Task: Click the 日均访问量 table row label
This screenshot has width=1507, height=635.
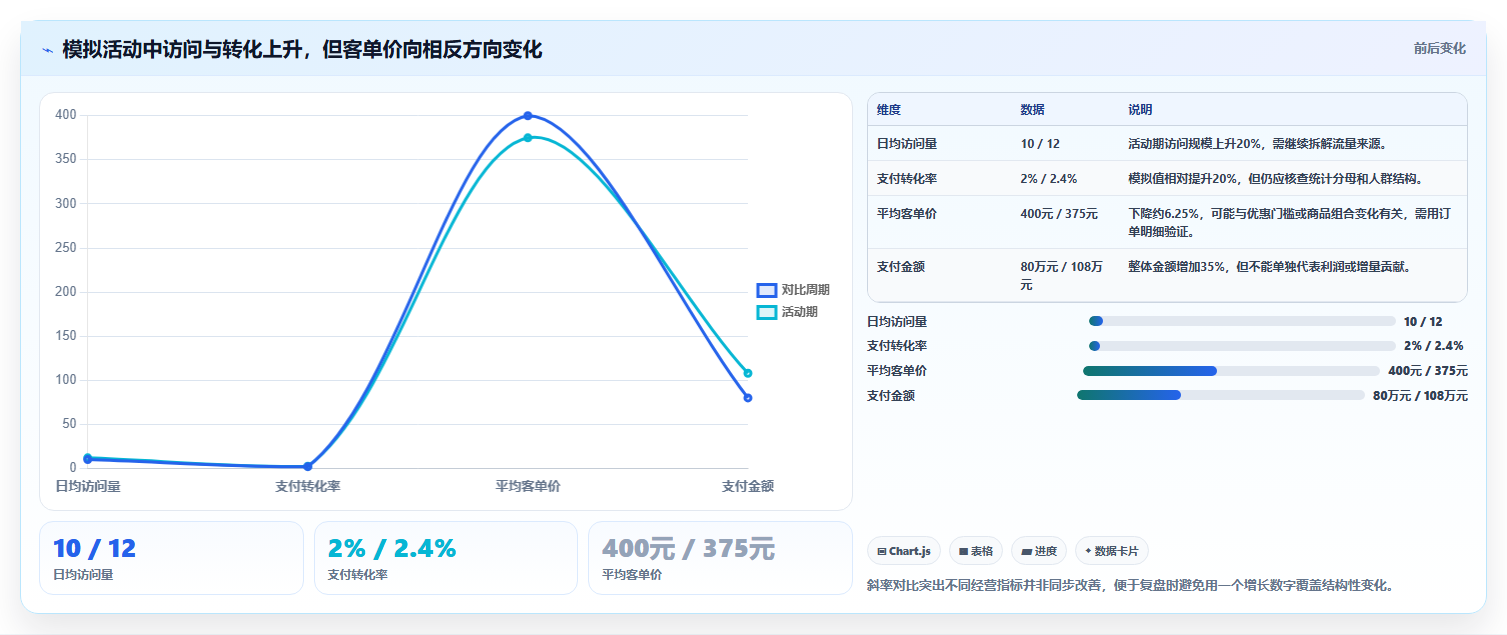Action: [907, 144]
